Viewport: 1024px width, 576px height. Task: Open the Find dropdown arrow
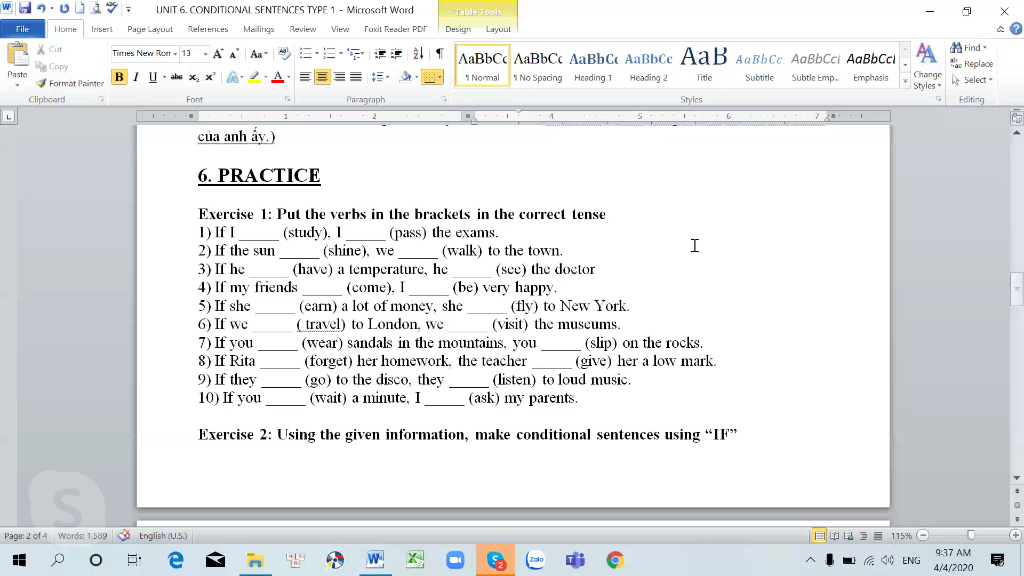point(985,48)
